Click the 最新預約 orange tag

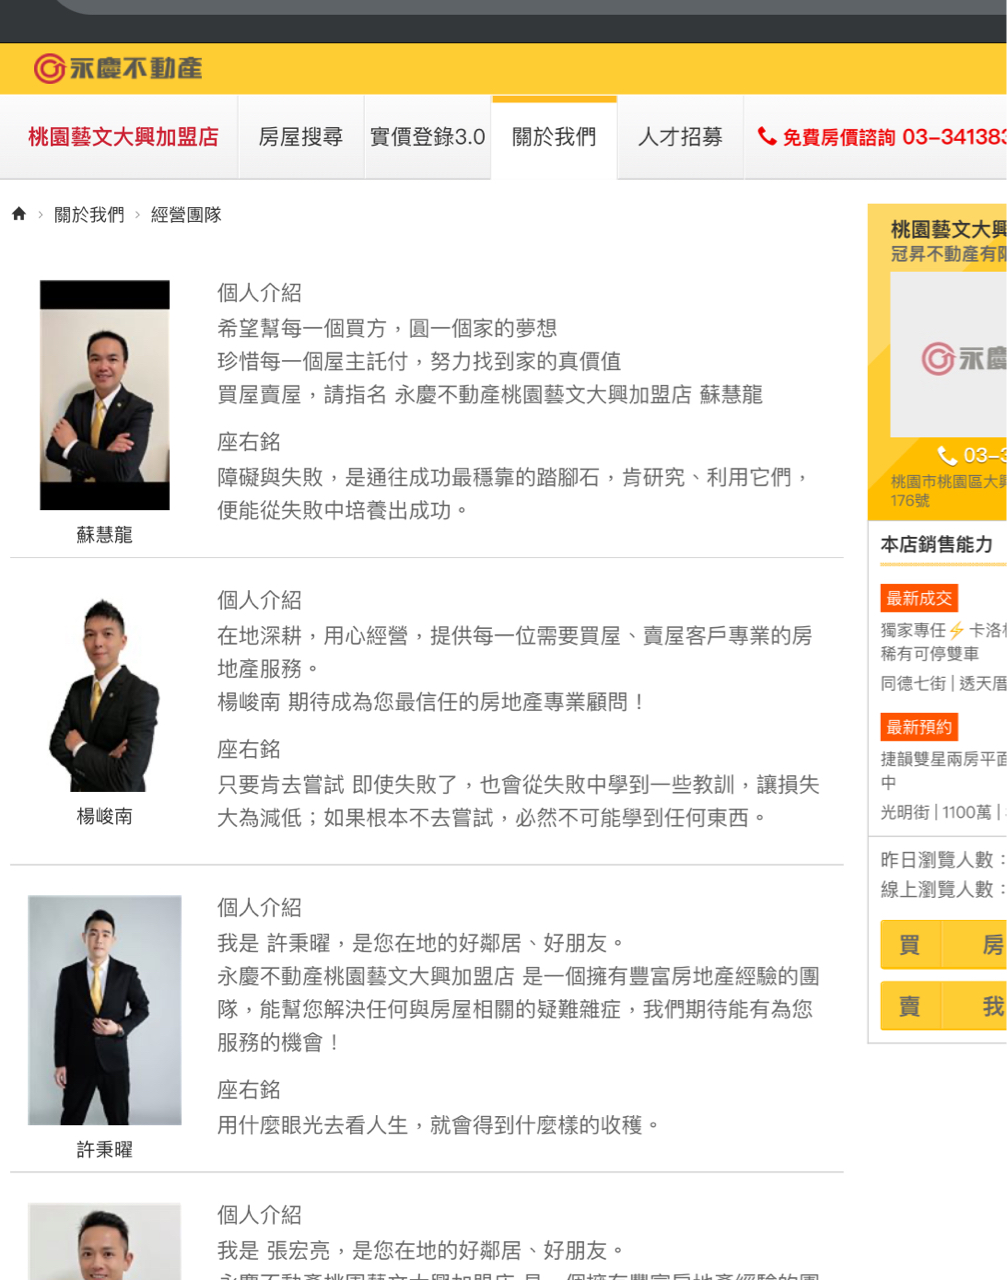919,727
